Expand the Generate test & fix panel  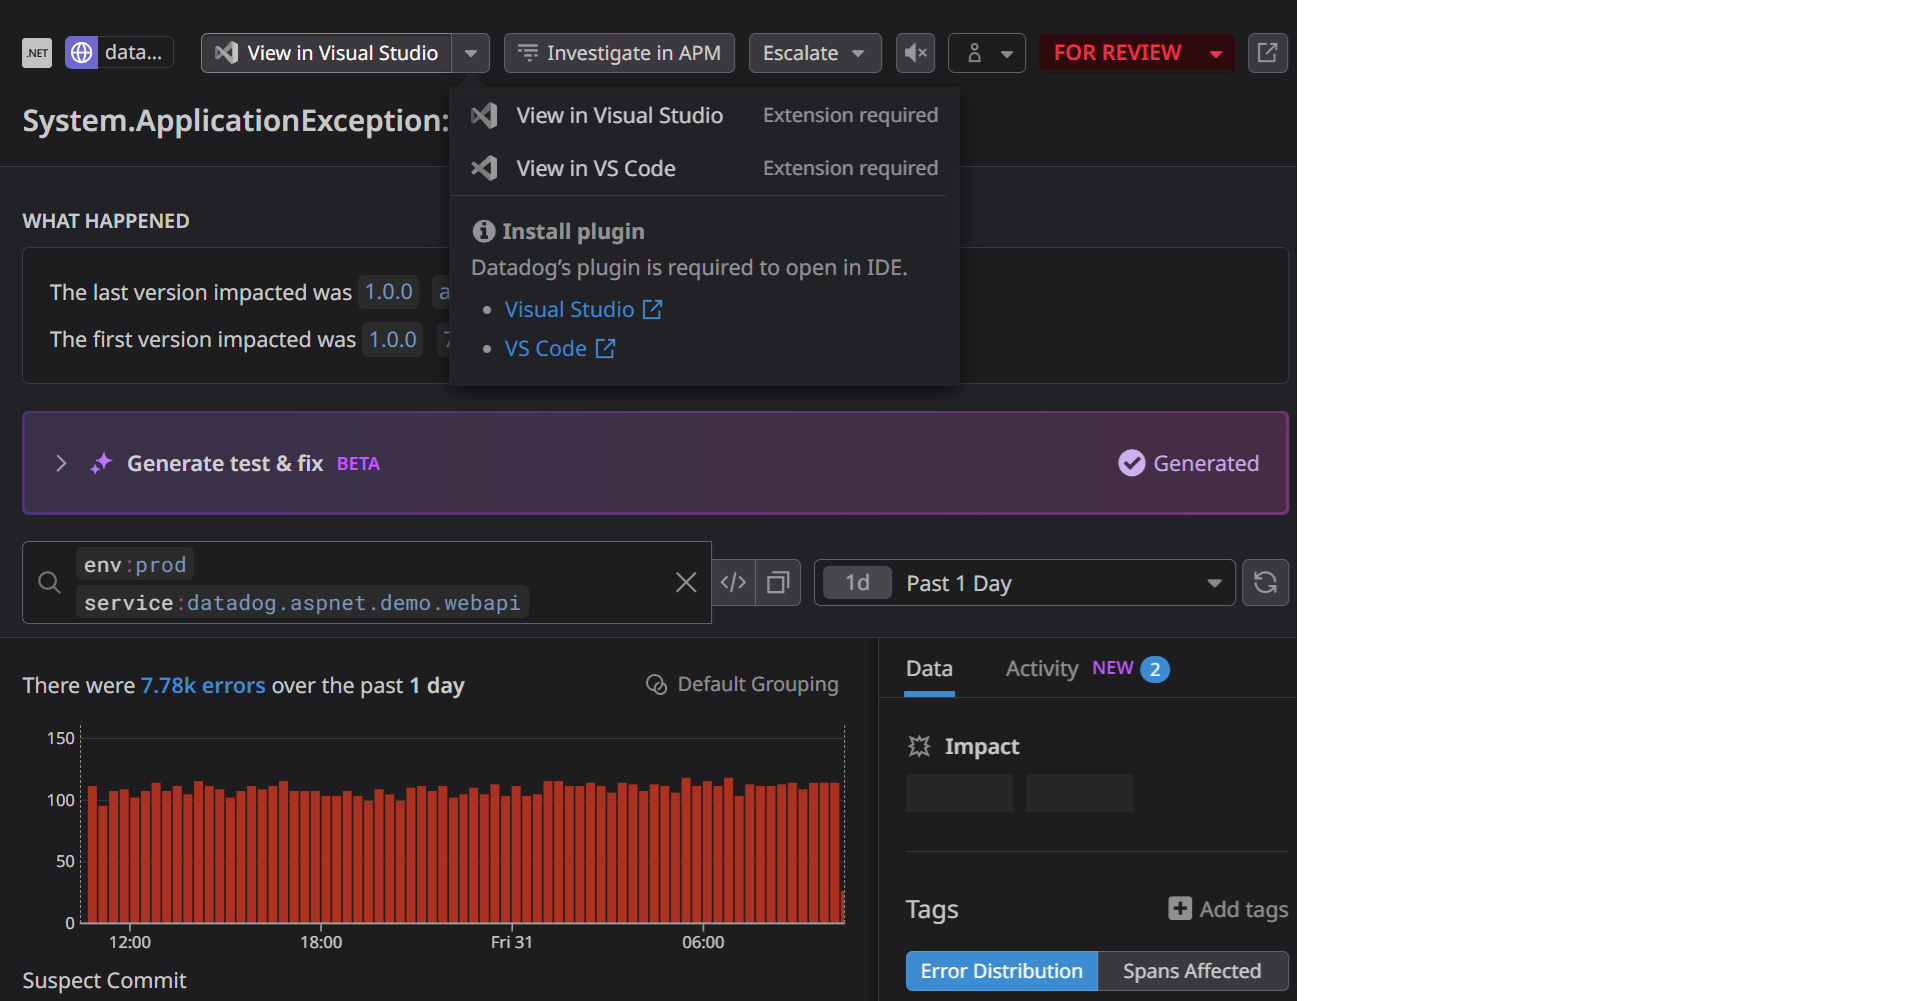[x=61, y=463]
